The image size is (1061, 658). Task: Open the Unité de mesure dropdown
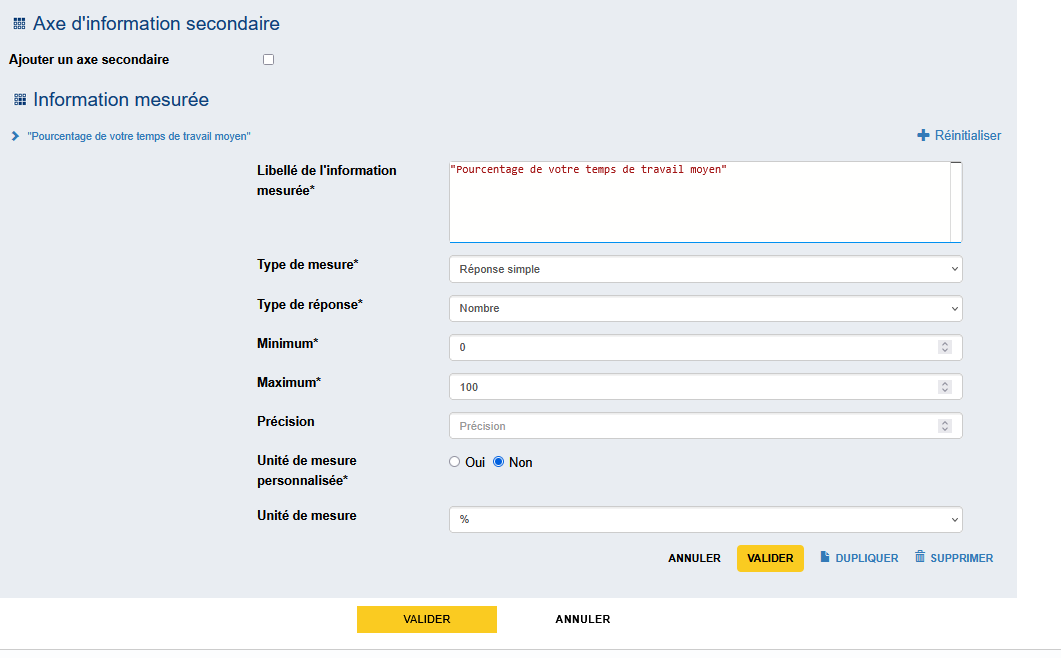[705, 519]
